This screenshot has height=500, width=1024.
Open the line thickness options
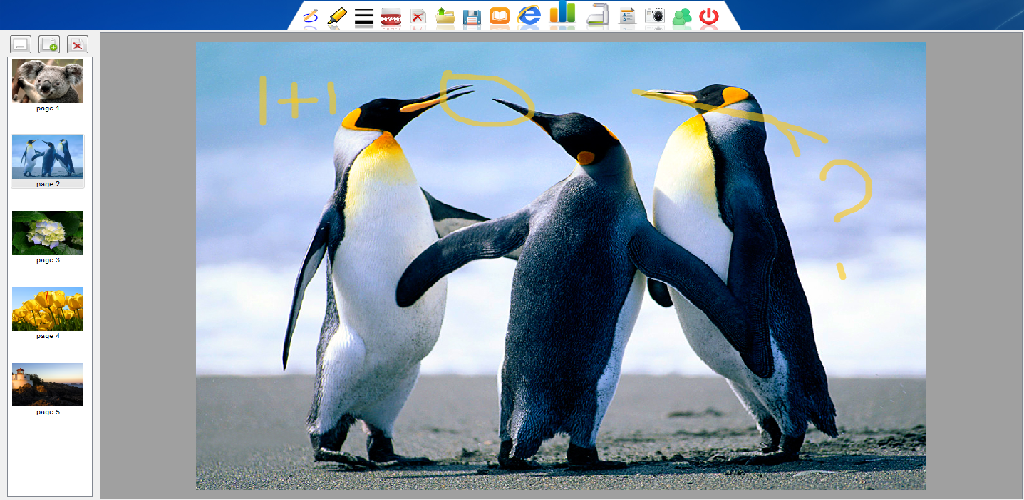click(364, 16)
